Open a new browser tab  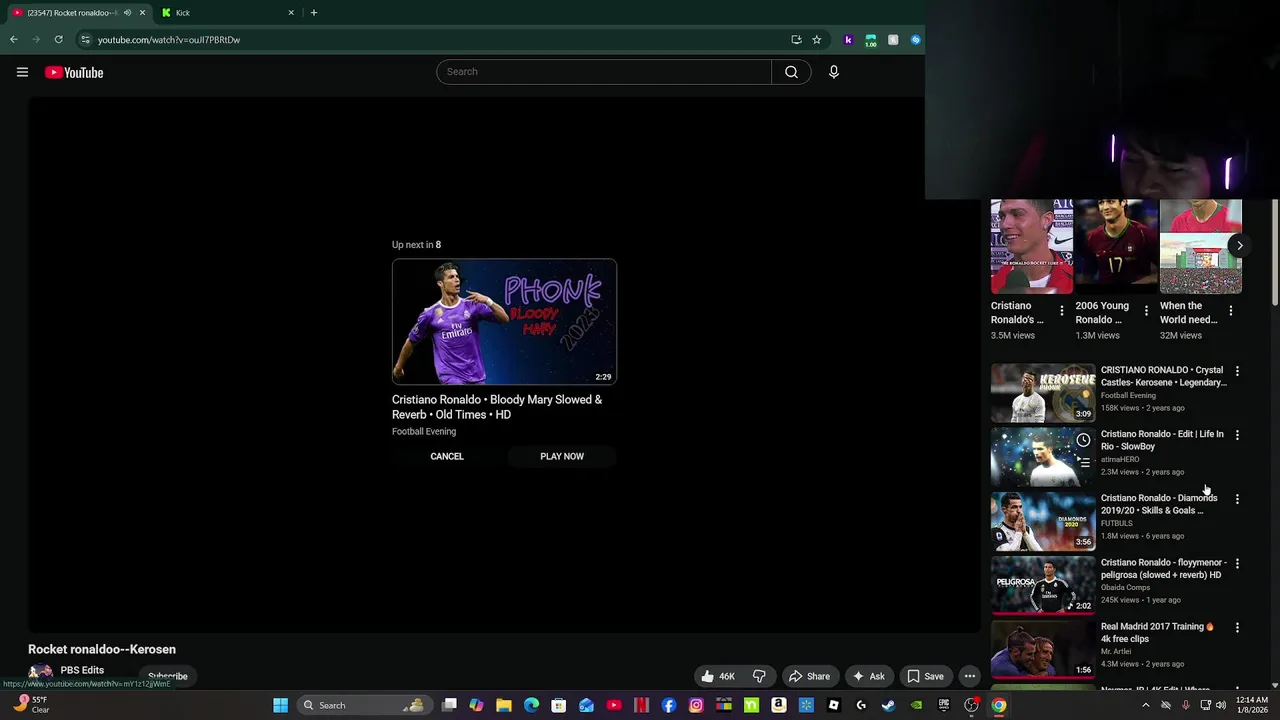[x=314, y=13]
